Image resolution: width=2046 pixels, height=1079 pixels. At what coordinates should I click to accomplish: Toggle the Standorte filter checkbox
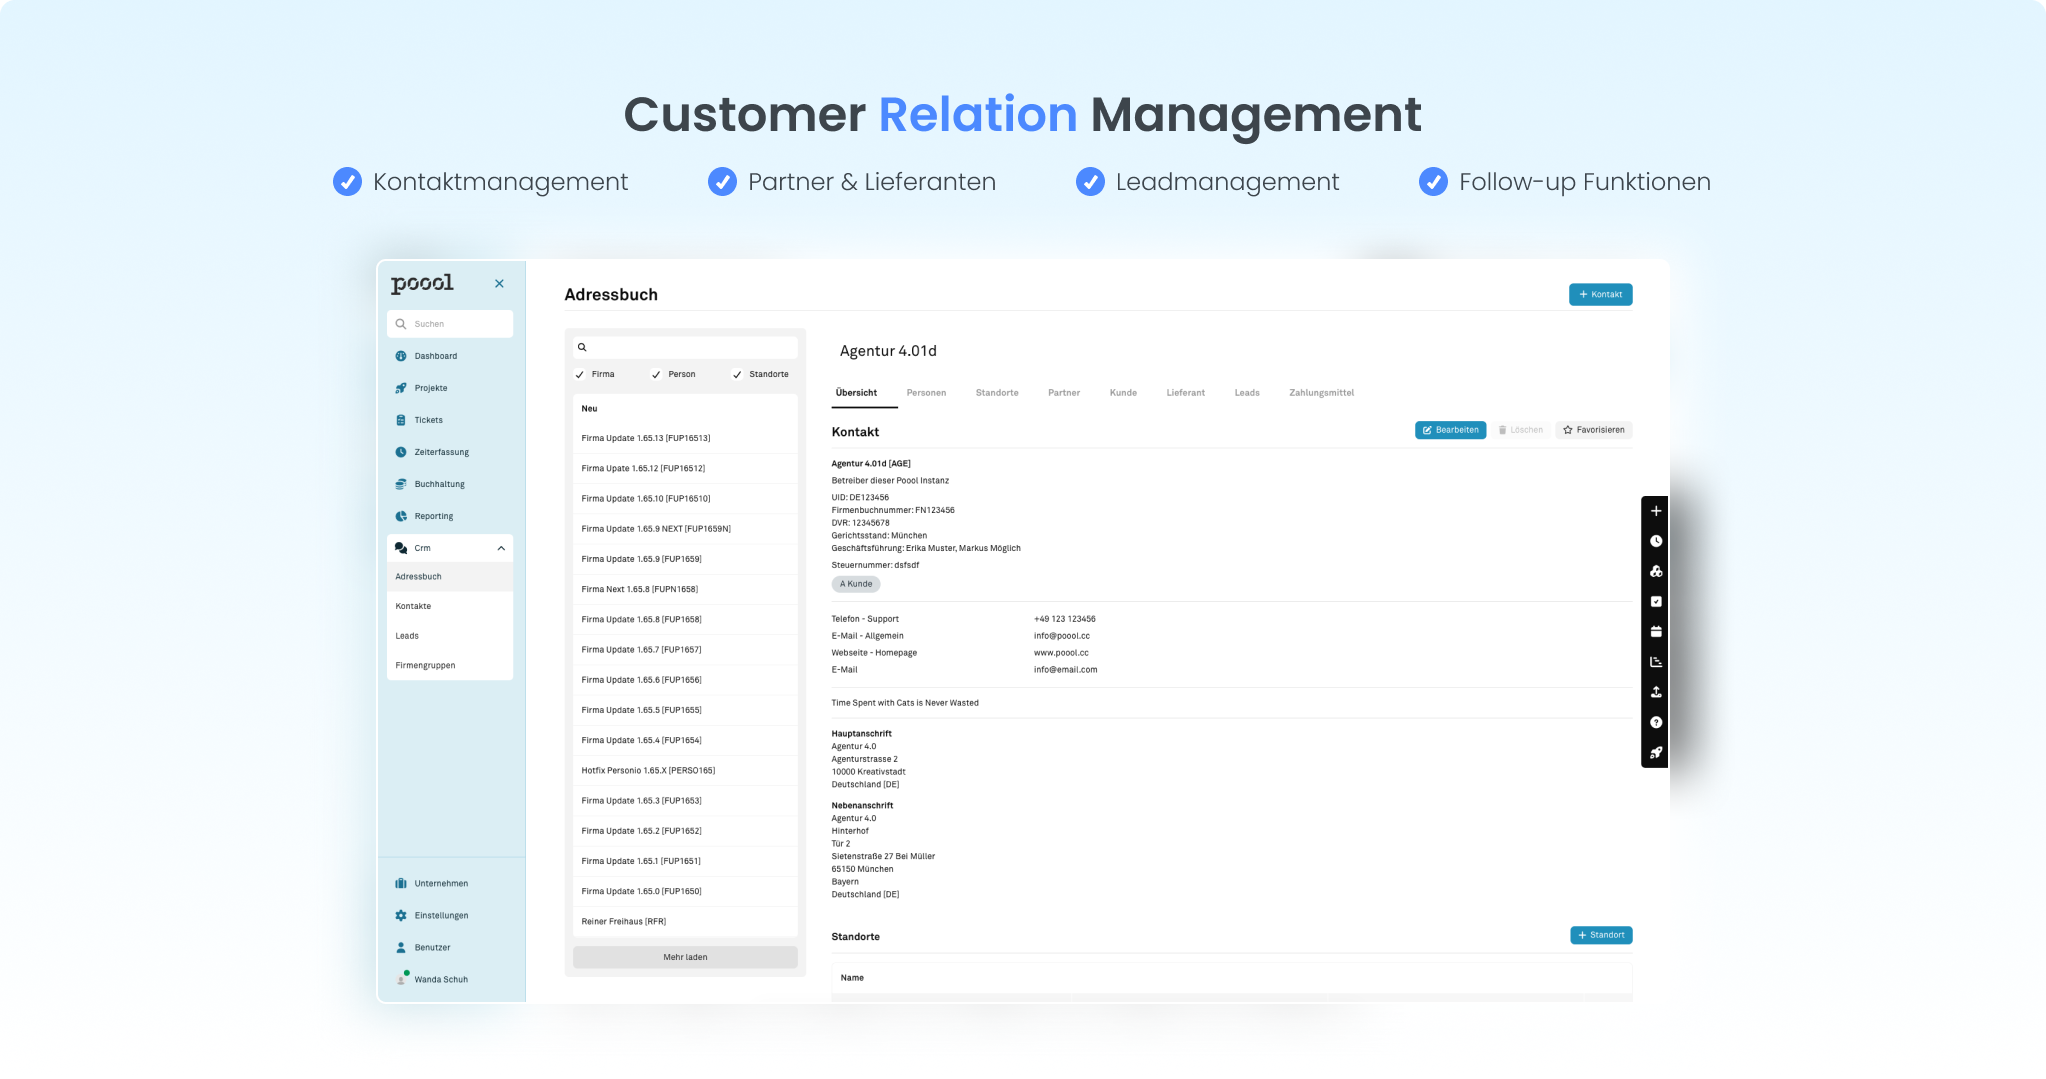pyautogui.click(x=737, y=374)
